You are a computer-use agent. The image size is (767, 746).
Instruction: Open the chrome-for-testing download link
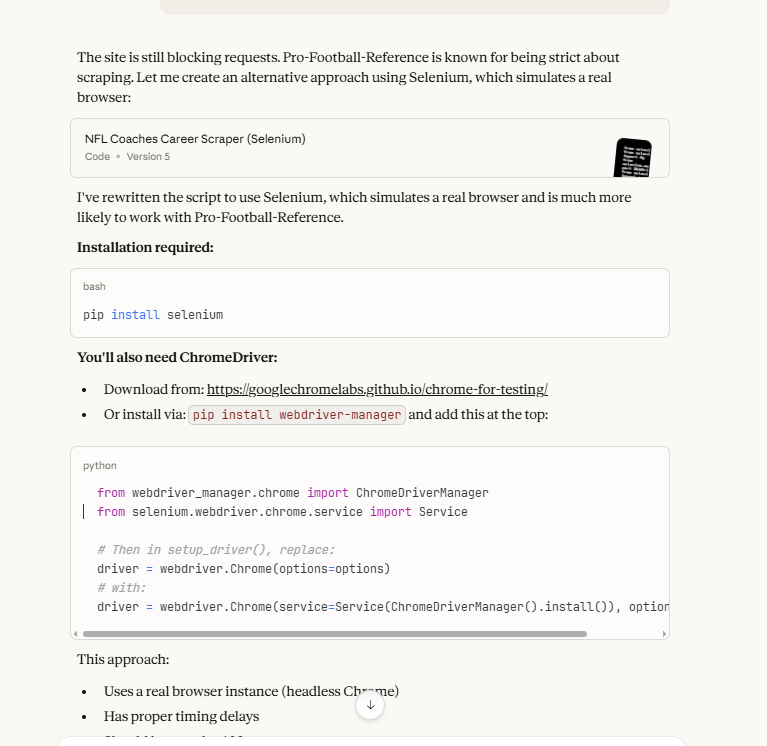[377, 389]
